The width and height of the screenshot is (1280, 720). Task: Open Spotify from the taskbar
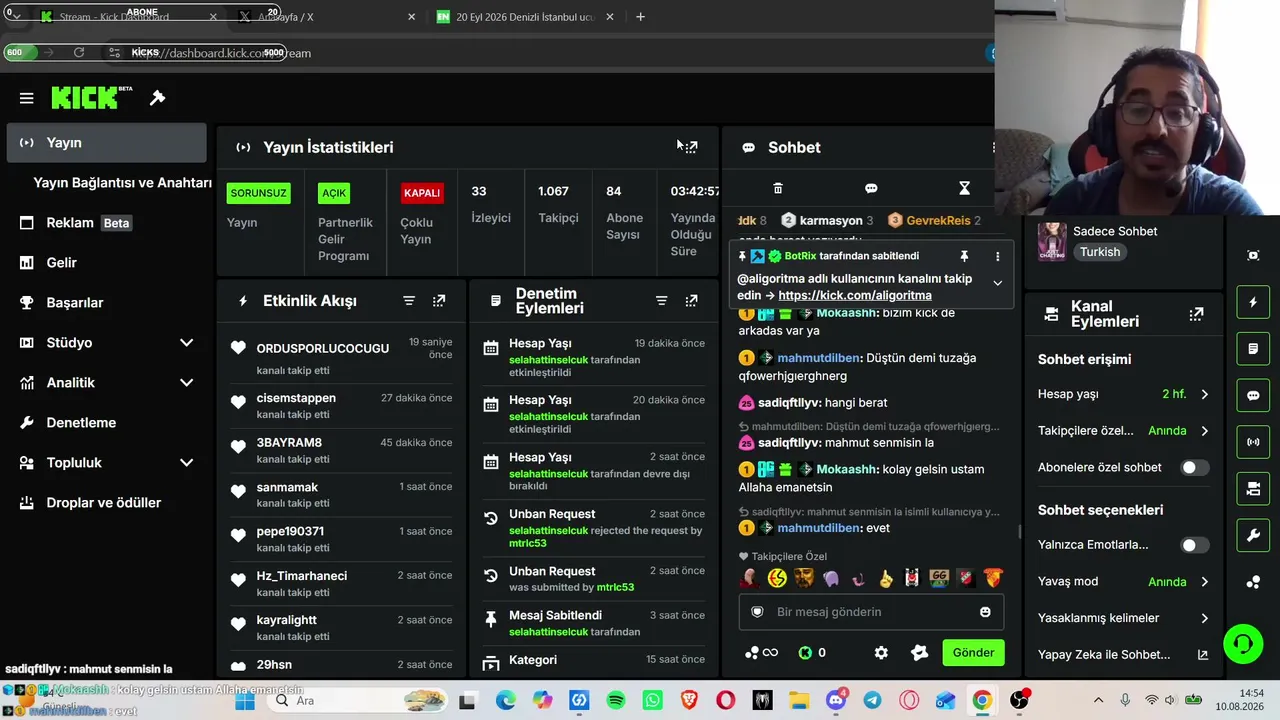click(616, 701)
